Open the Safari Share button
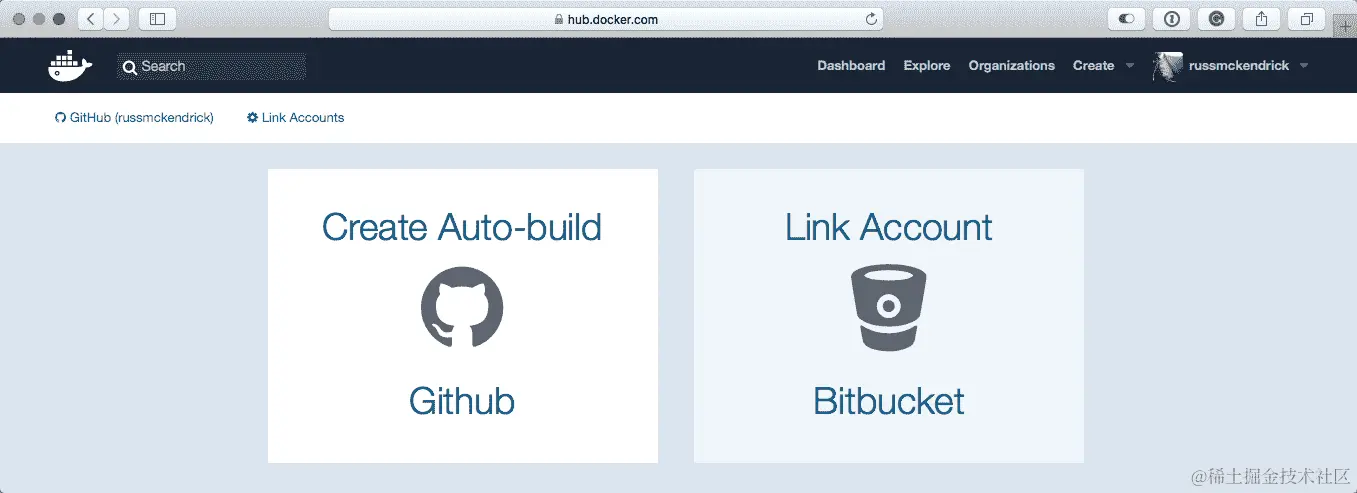The height and width of the screenshot is (493, 1357). (x=1261, y=18)
